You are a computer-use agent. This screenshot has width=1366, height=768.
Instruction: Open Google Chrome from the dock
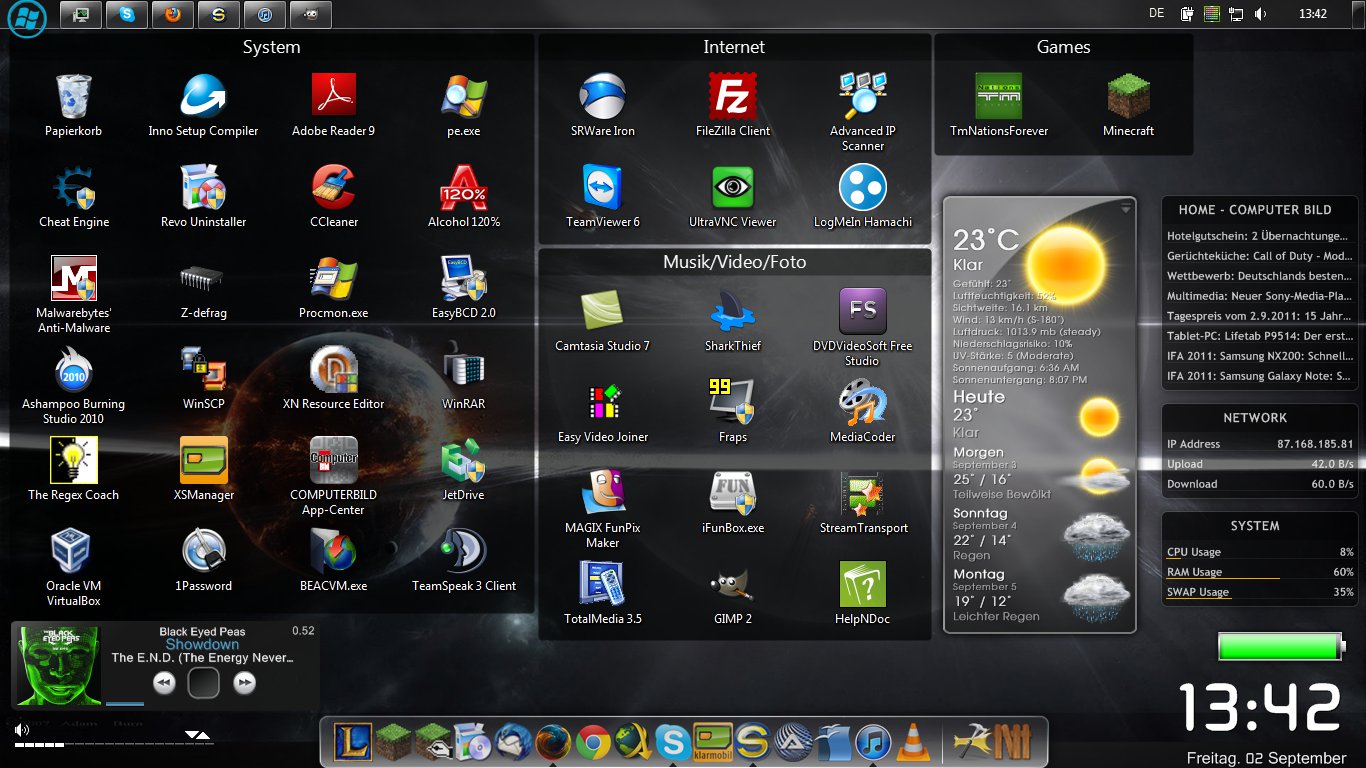tap(593, 742)
